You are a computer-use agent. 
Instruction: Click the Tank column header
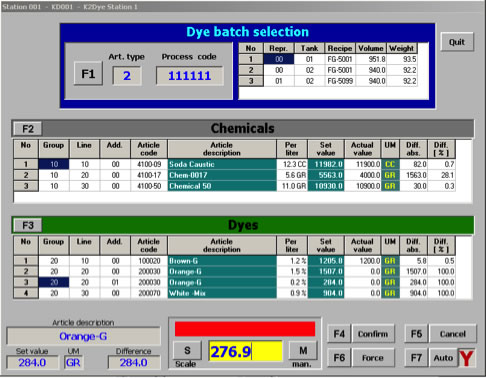310,48
